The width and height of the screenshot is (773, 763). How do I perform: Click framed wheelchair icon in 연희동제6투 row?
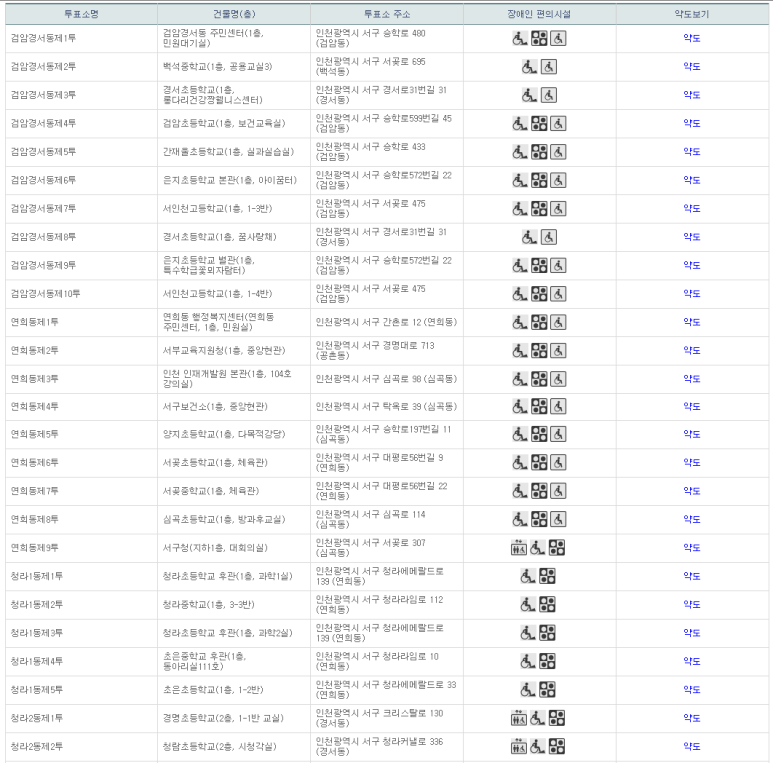coord(558,462)
